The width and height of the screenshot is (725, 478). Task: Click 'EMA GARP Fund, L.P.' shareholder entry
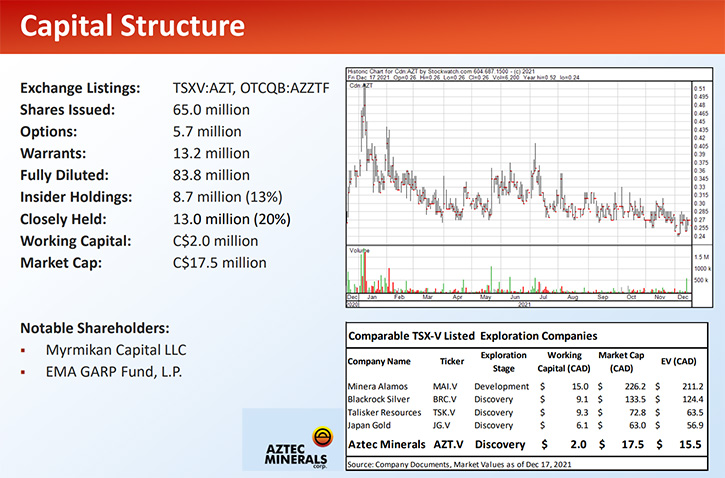tap(114, 372)
